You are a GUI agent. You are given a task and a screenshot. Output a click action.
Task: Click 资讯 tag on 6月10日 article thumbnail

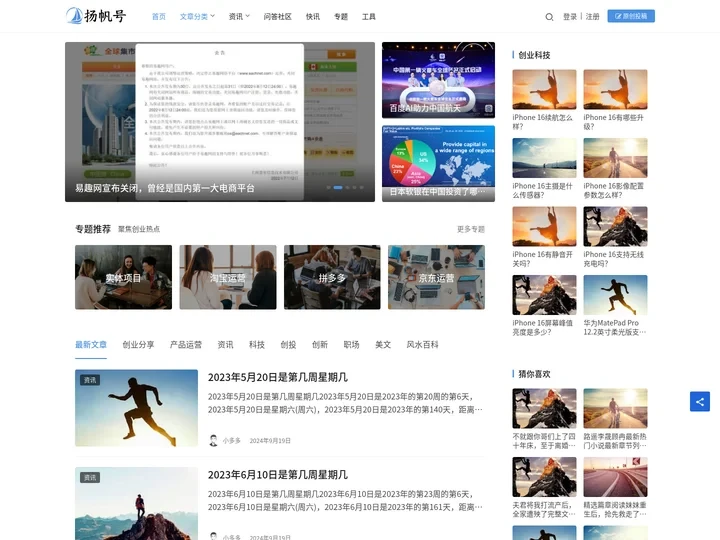tap(90, 478)
